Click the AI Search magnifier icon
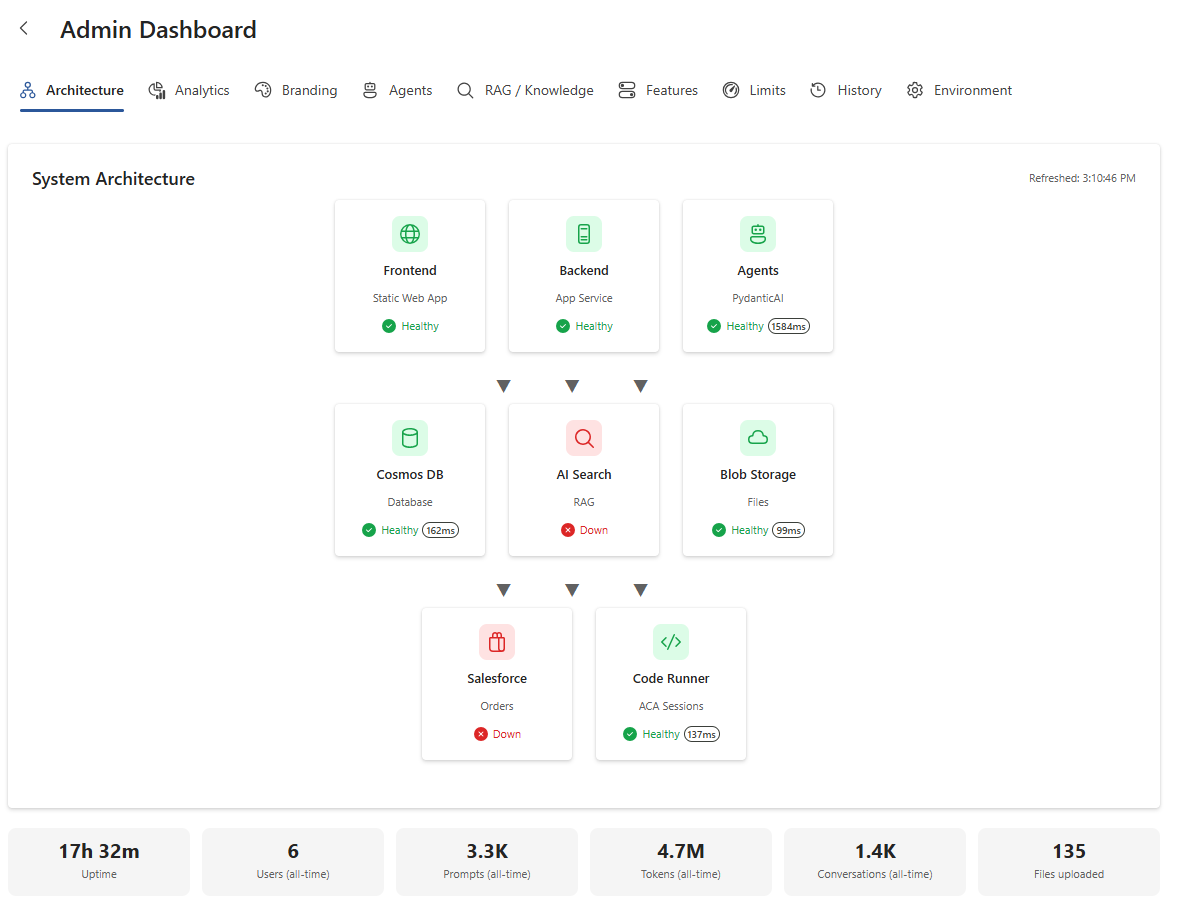This screenshot has width=1182, height=903. coord(584,437)
